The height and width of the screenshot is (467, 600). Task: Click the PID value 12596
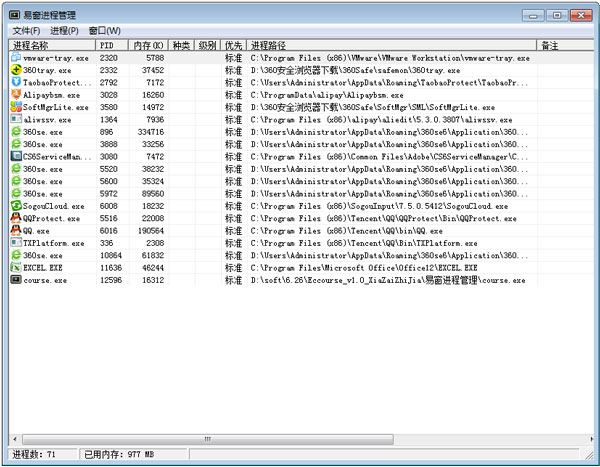pos(111,280)
